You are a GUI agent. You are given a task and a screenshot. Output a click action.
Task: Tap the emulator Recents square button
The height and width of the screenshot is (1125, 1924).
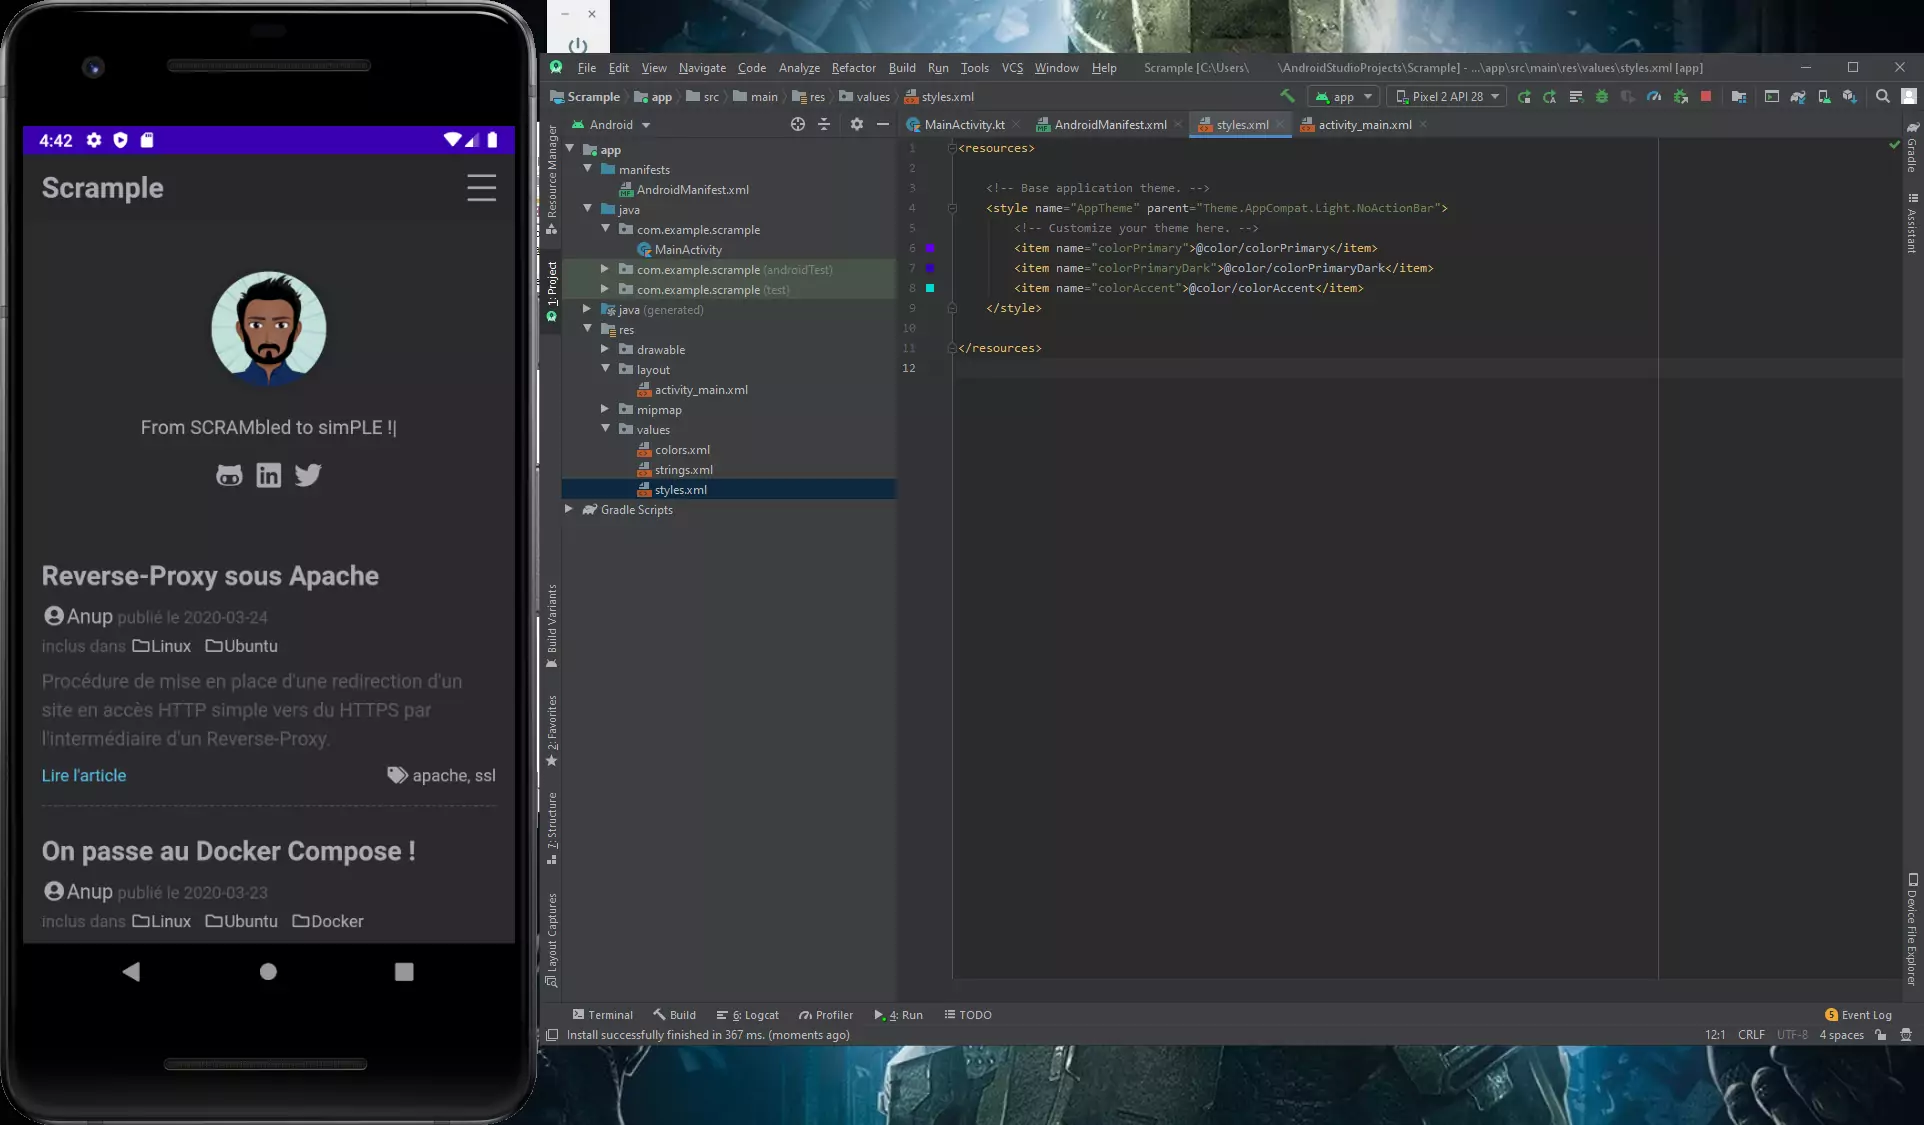click(404, 971)
